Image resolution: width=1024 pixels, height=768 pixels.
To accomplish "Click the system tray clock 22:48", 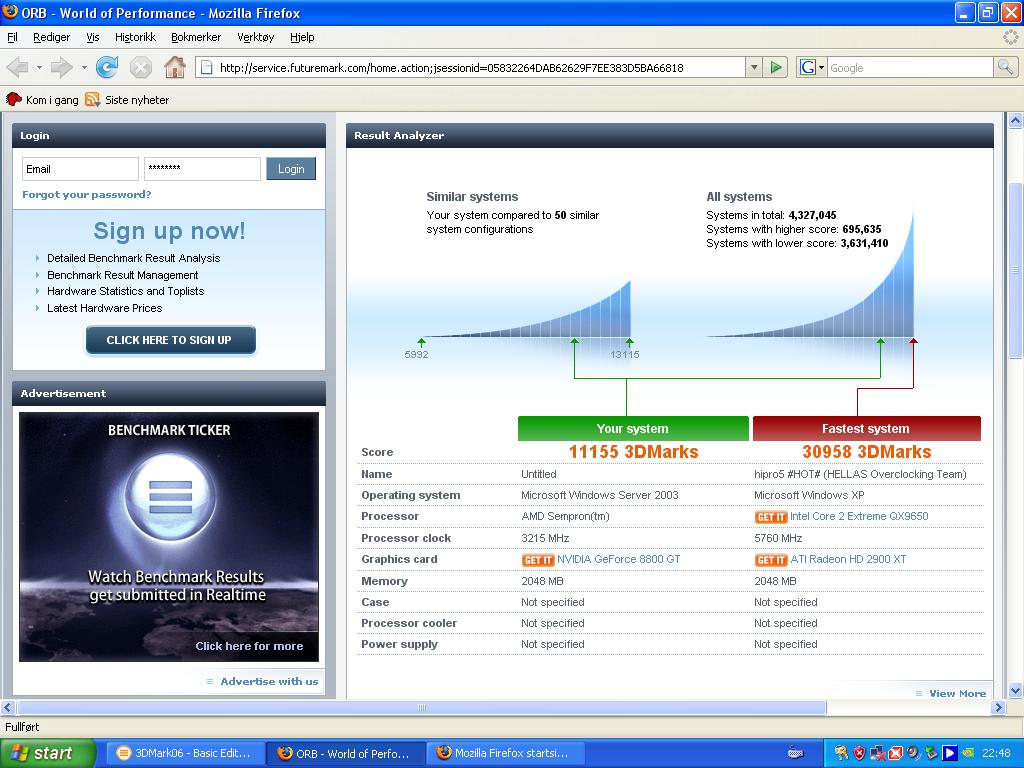I will [996, 754].
